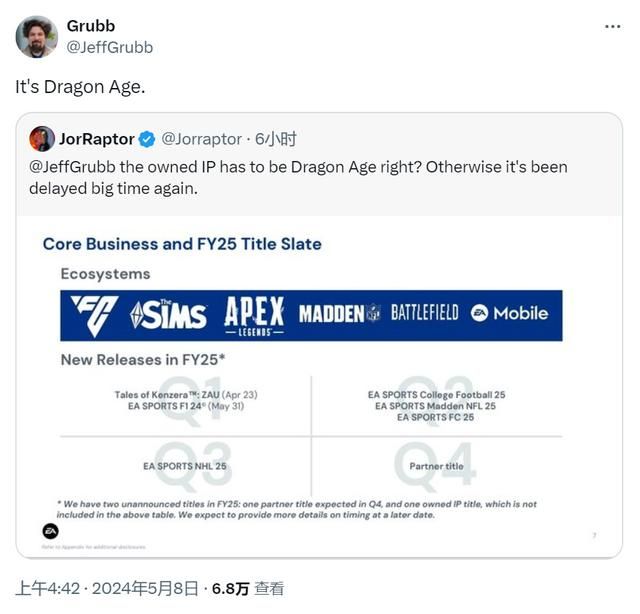Screen dimensions: 640x614
Task: Click Grubb's profile avatar photo
Action: pos(37,36)
